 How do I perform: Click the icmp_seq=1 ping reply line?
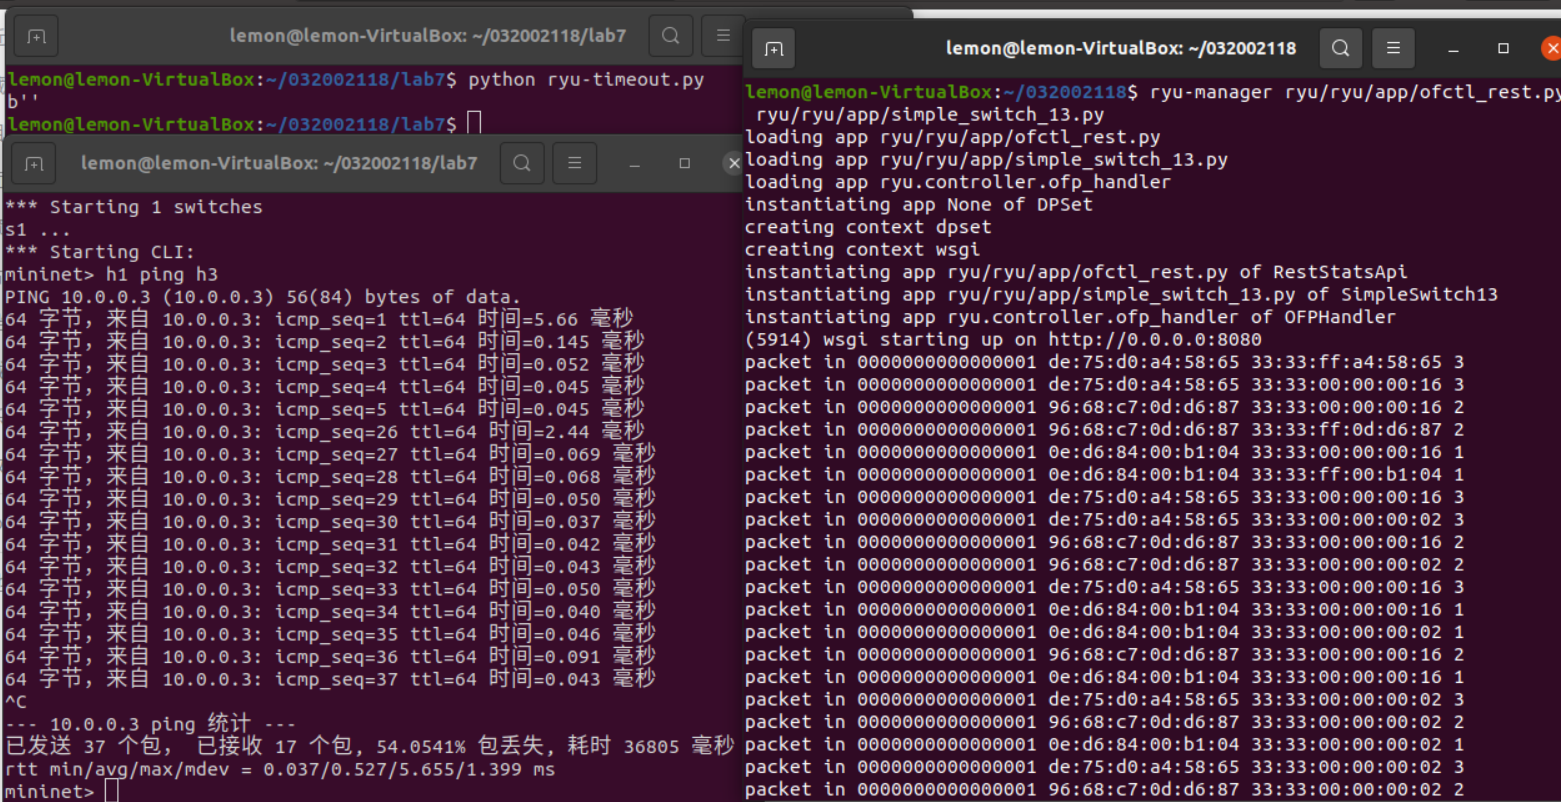pyautogui.click(x=319, y=319)
